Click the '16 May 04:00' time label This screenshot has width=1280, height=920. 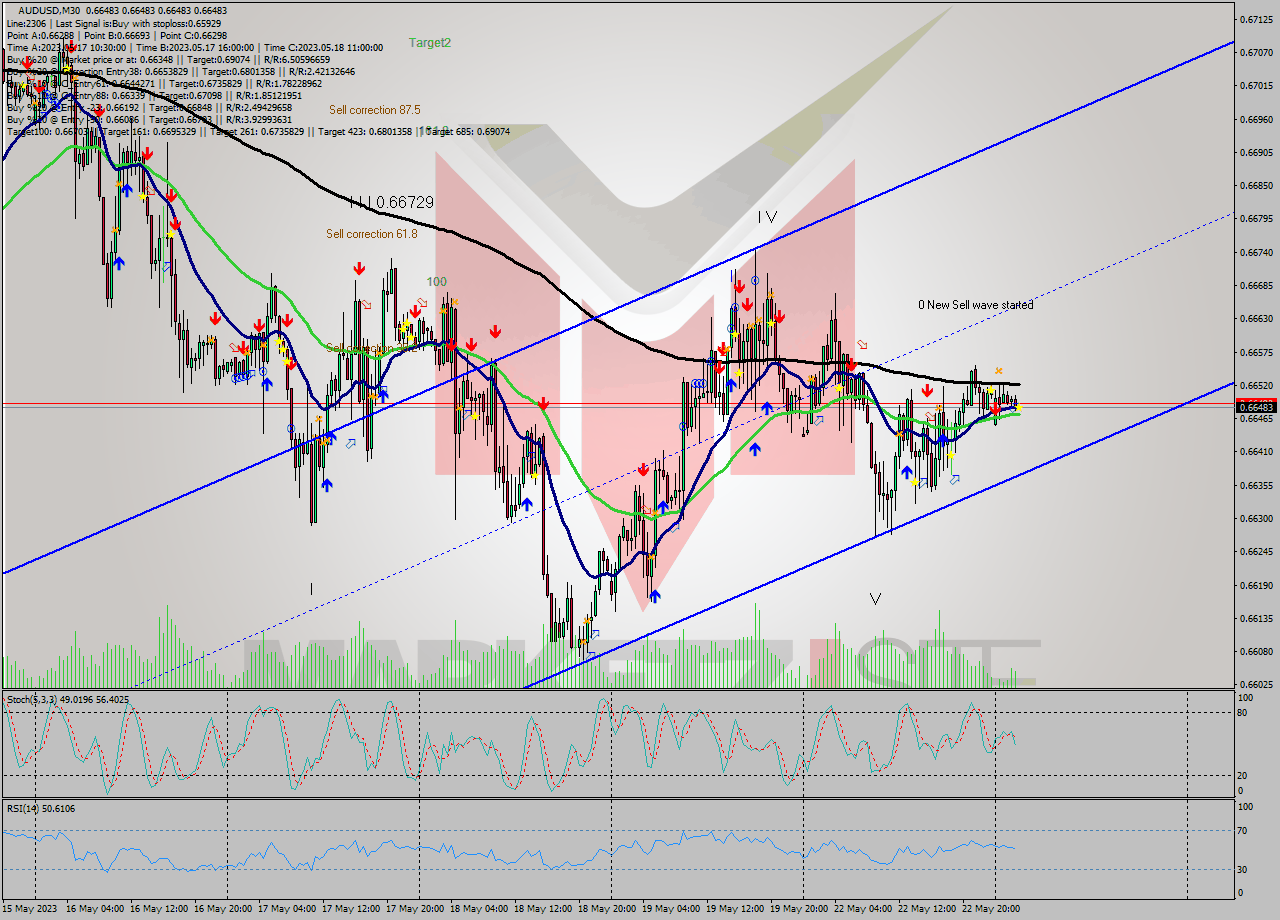95,909
